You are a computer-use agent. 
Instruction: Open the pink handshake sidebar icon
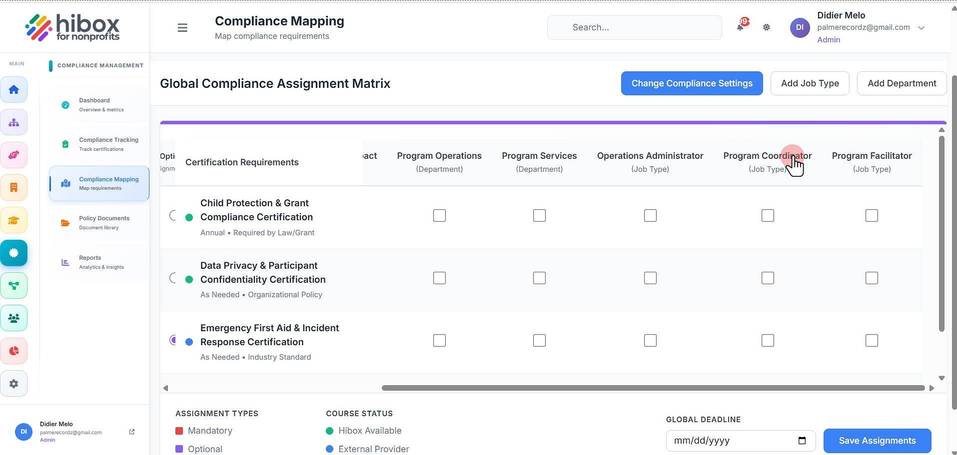point(14,155)
